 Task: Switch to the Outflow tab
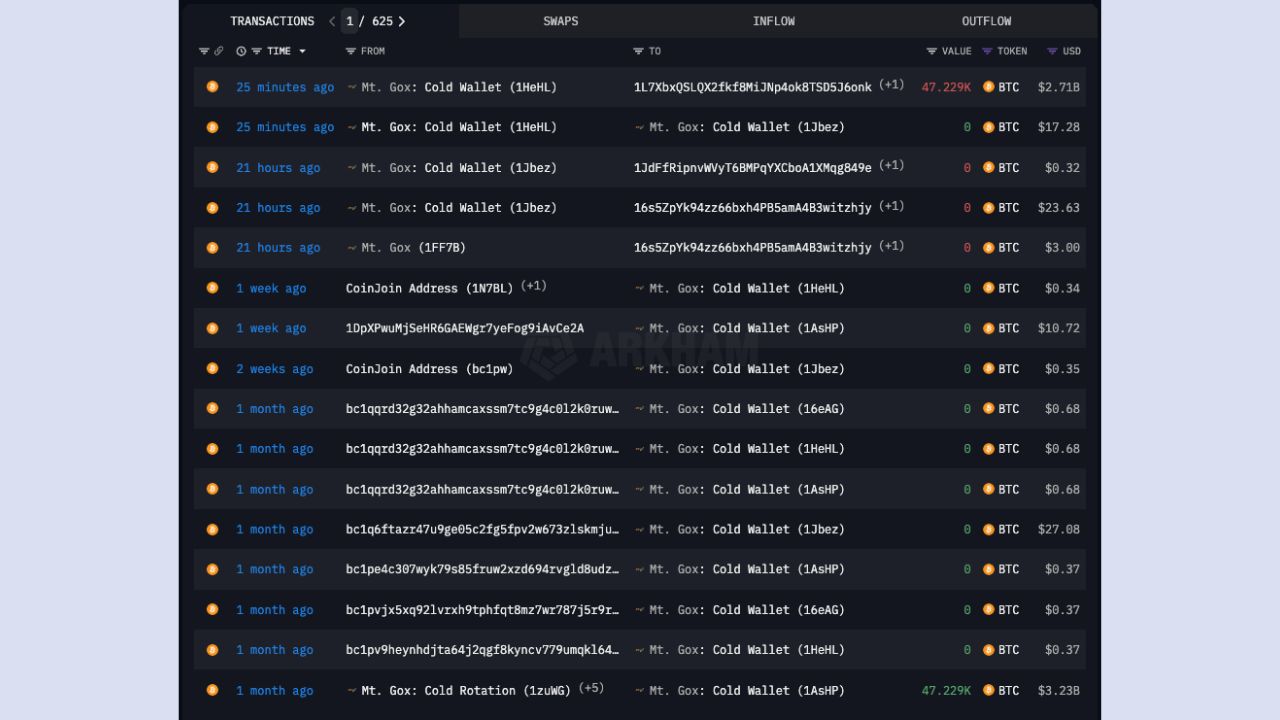click(x=986, y=21)
